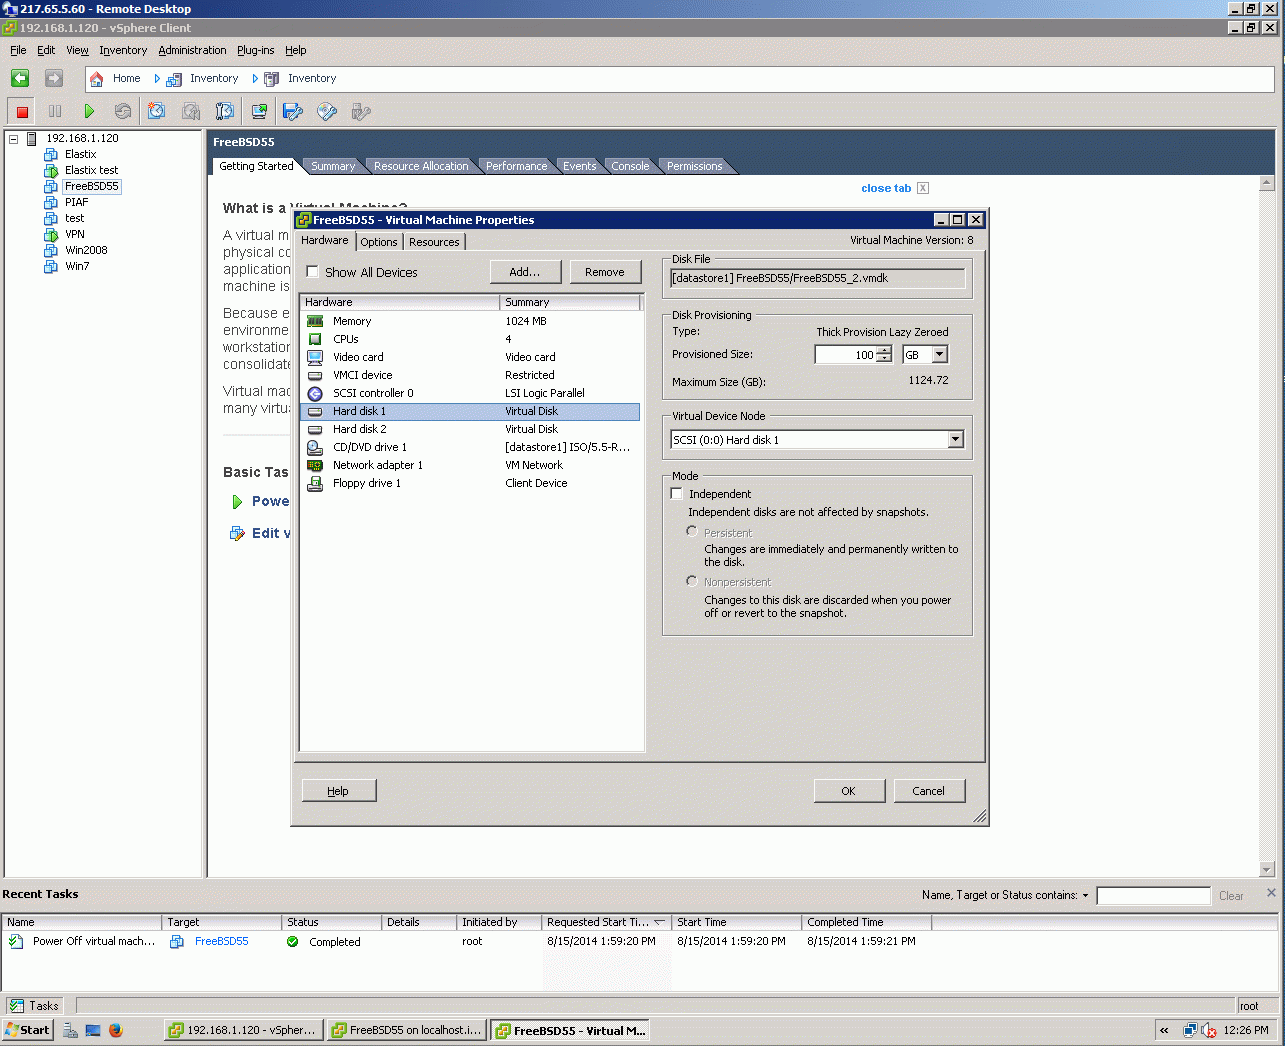Sort tasks by Requested Start Time column

point(605,922)
